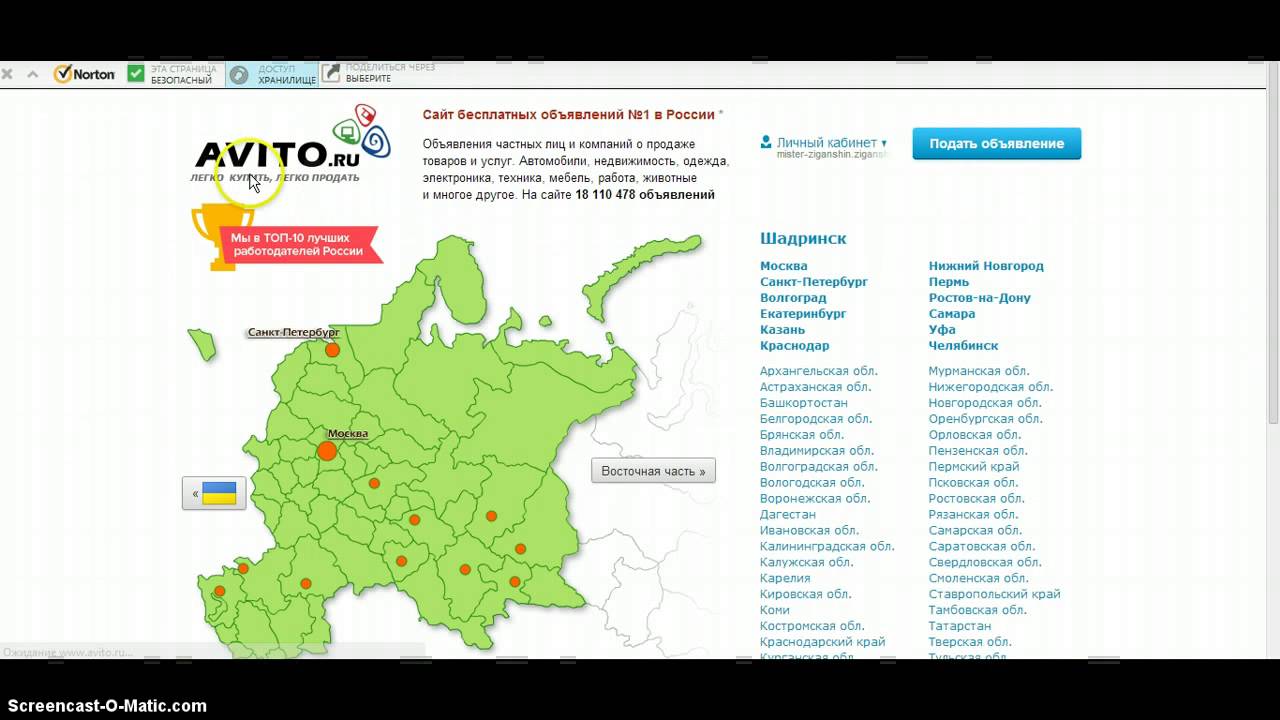Click the Восточная часть map button
1280x720 pixels.
pos(653,471)
